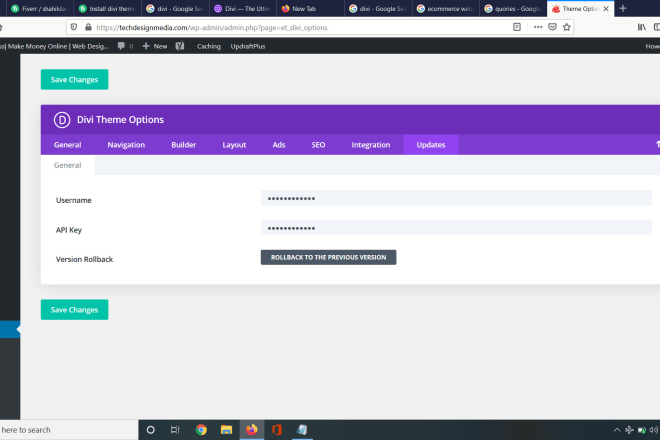660x440 pixels.
Task: Open a new browser tab with plus icon
Action: point(623,8)
